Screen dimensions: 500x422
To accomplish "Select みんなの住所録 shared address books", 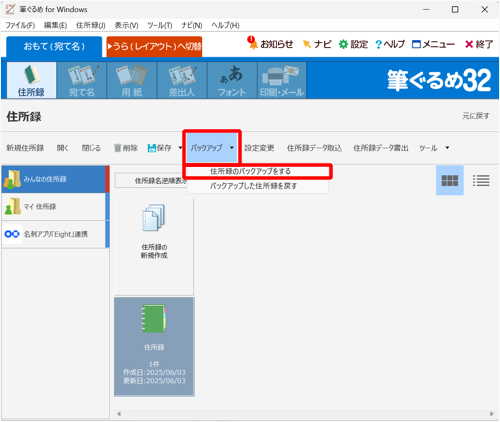I will click(55, 179).
